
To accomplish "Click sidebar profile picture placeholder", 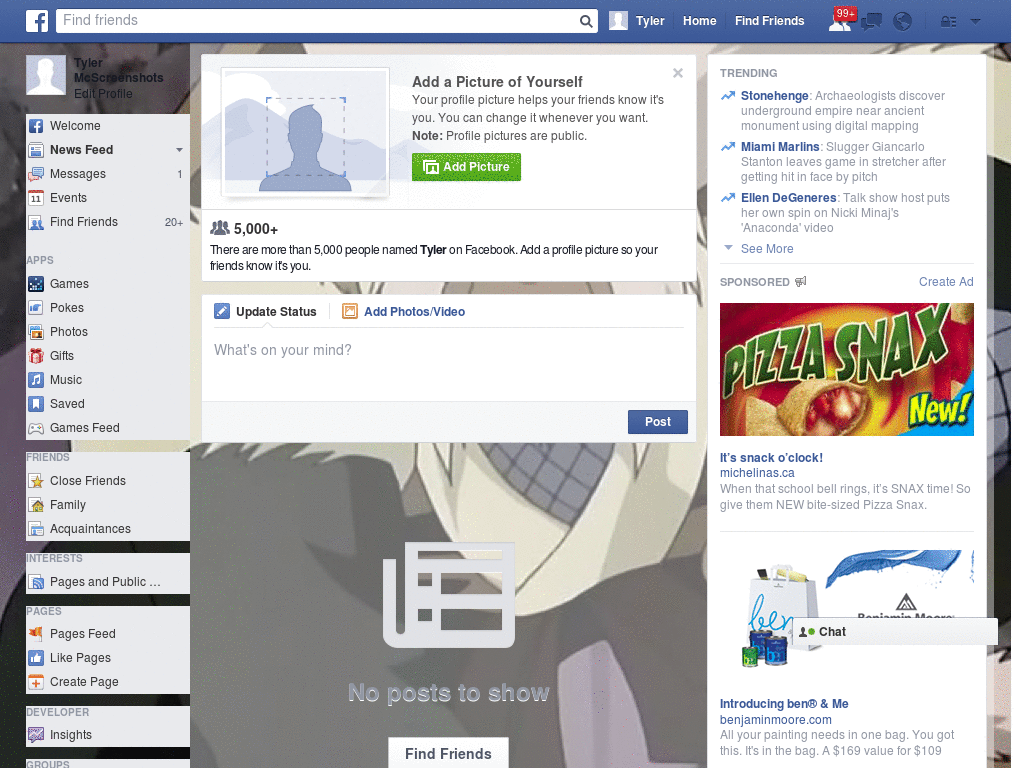I will (x=46, y=75).
